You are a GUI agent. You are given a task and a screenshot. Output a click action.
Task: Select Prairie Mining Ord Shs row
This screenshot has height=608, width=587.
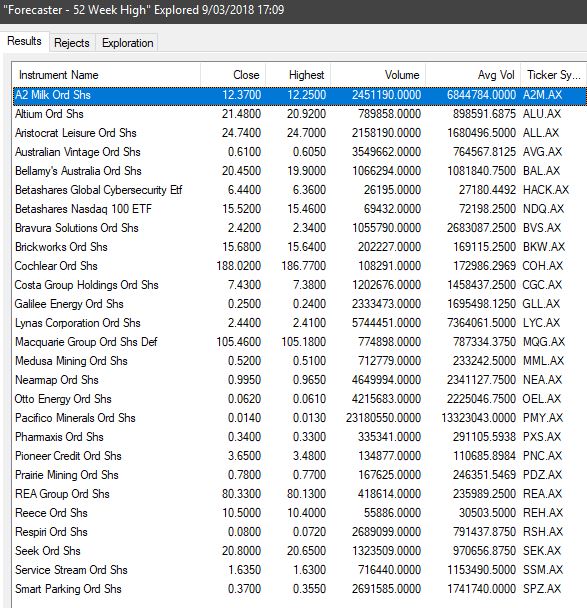pyautogui.click(x=300, y=475)
